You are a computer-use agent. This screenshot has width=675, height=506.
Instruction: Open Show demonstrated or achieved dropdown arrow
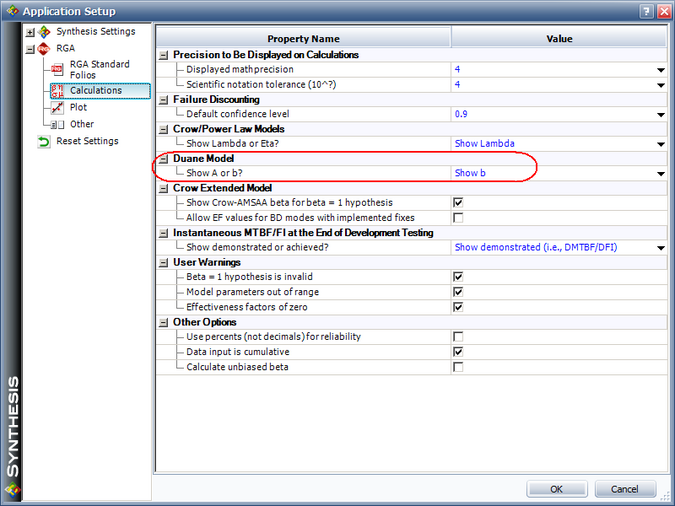pyautogui.click(x=661, y=248)
